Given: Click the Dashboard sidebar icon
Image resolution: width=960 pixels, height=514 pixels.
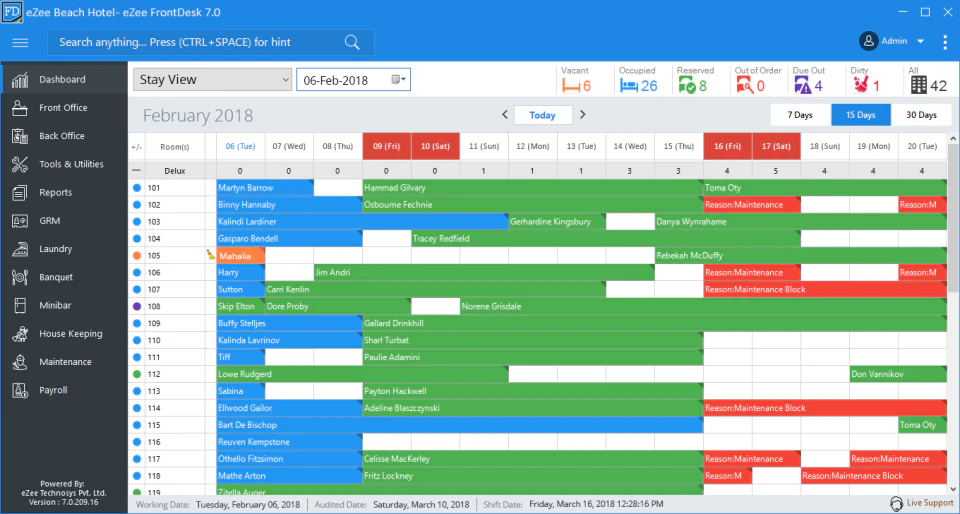Looking at the screenshot, I should pyautogui.click(x=20, y=80).
